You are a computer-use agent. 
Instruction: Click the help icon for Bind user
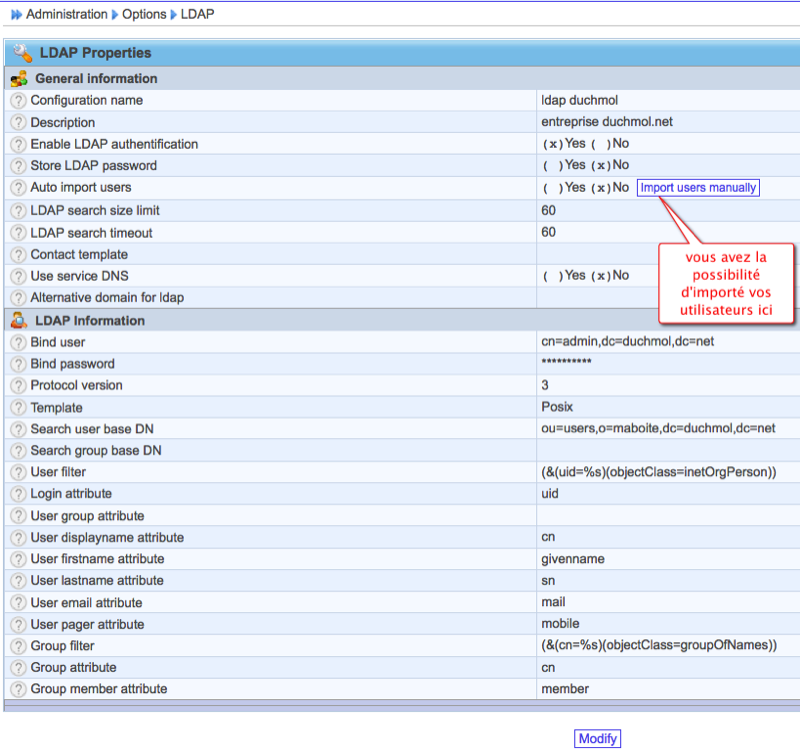click(x=18, y=342)
